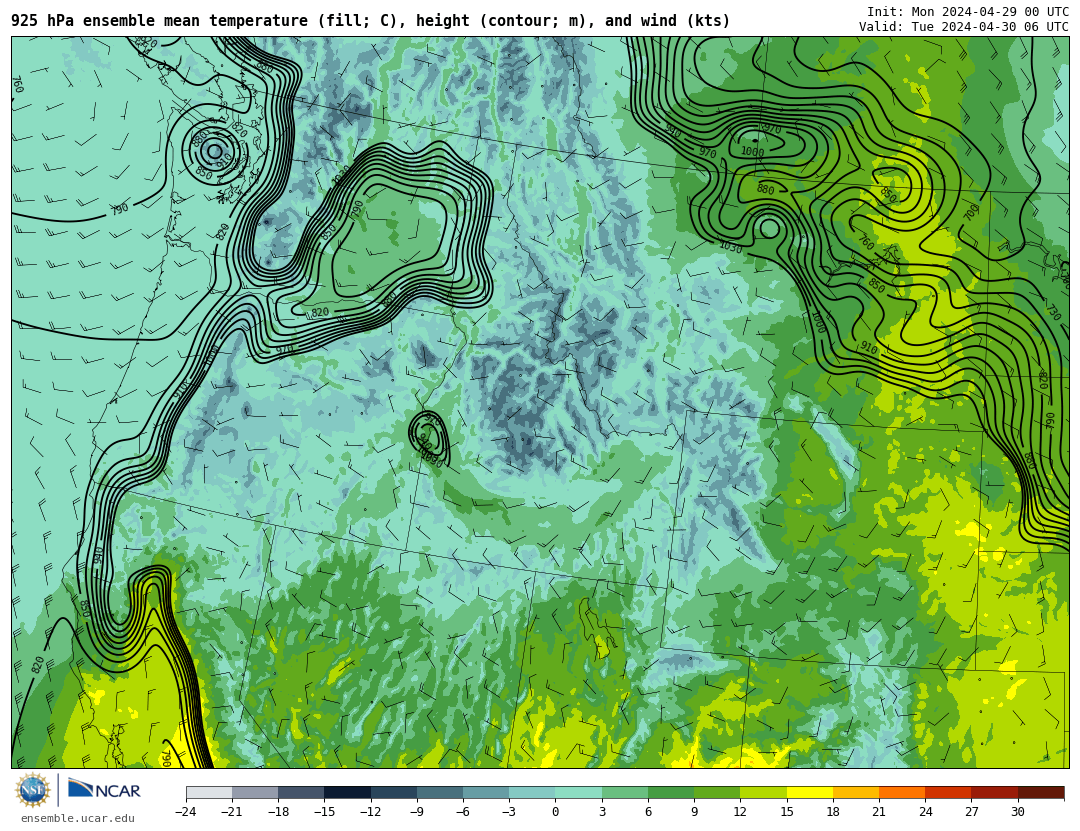The height and width of the screenshot is (831, 1080).
Task: Click the 12 colorbar tick label
Action: [740, 812]
